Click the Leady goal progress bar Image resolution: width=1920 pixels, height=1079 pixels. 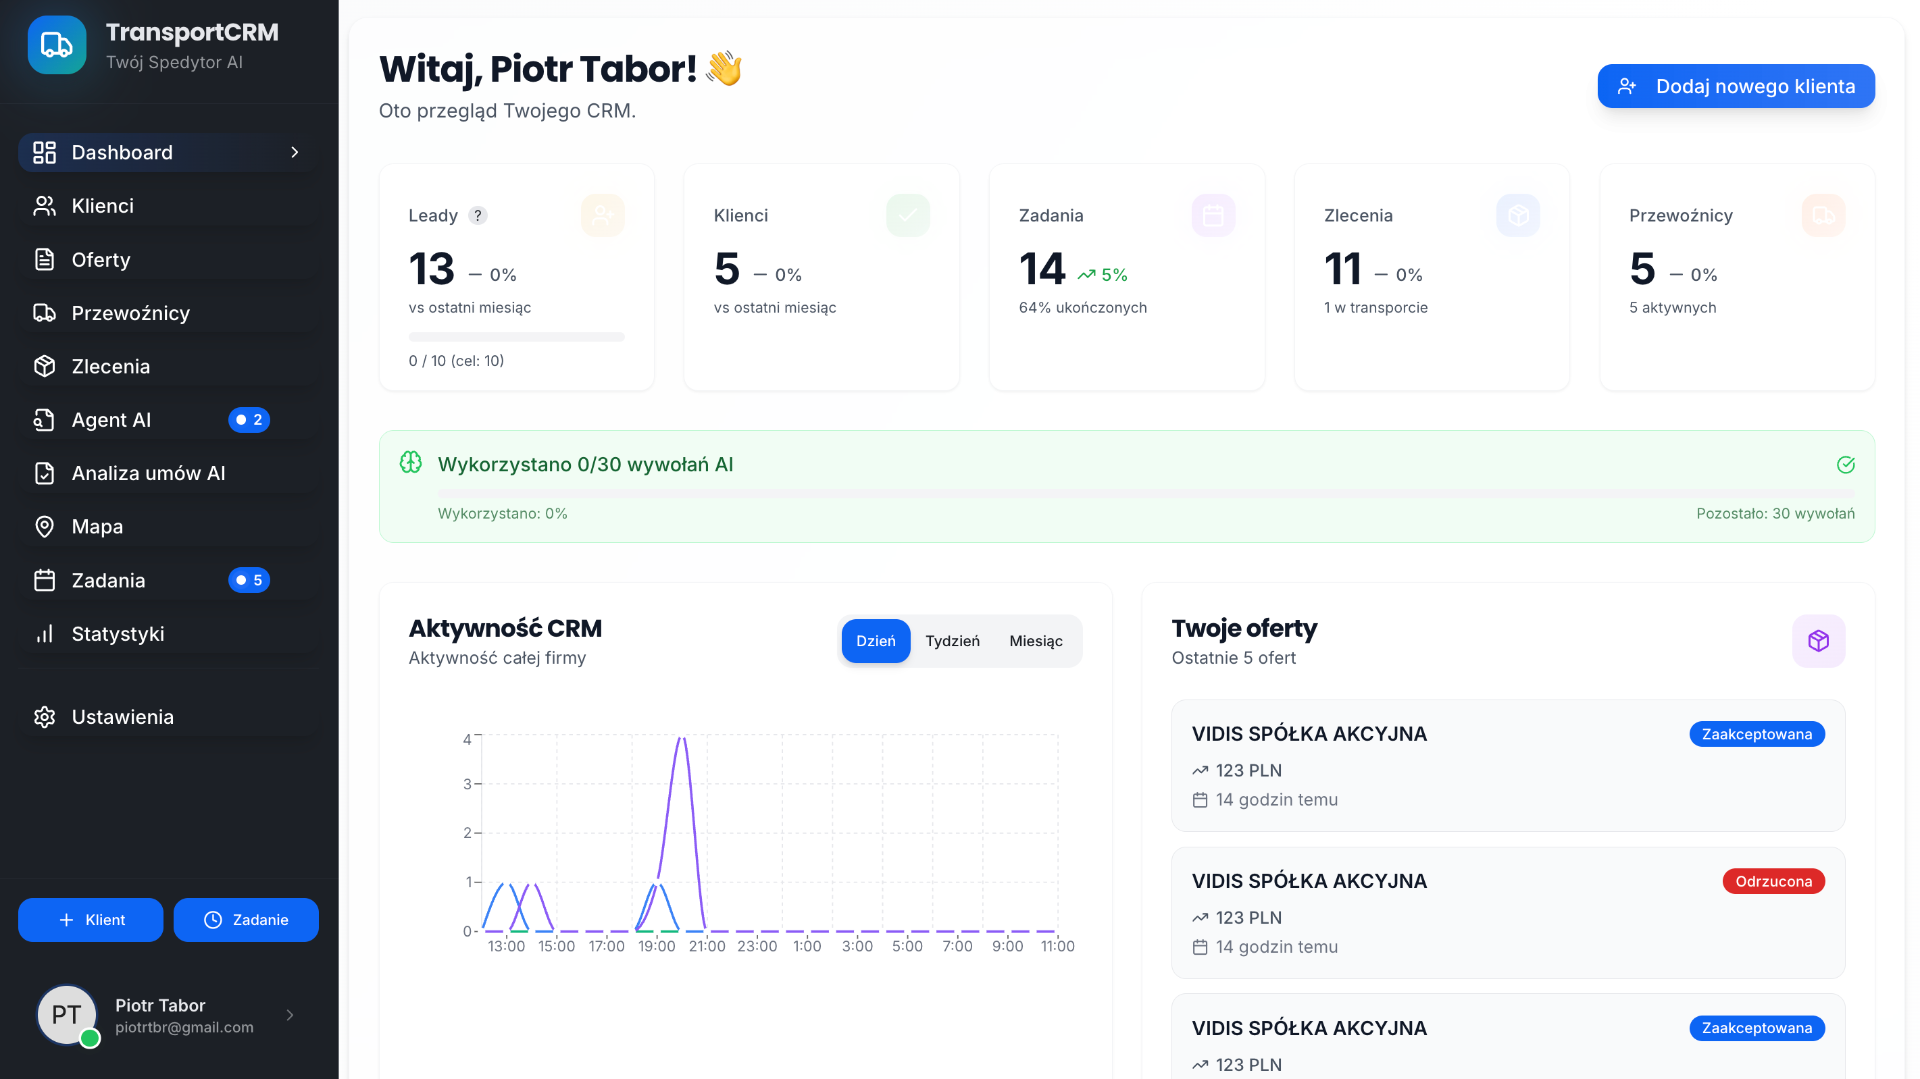click(516, 337)
